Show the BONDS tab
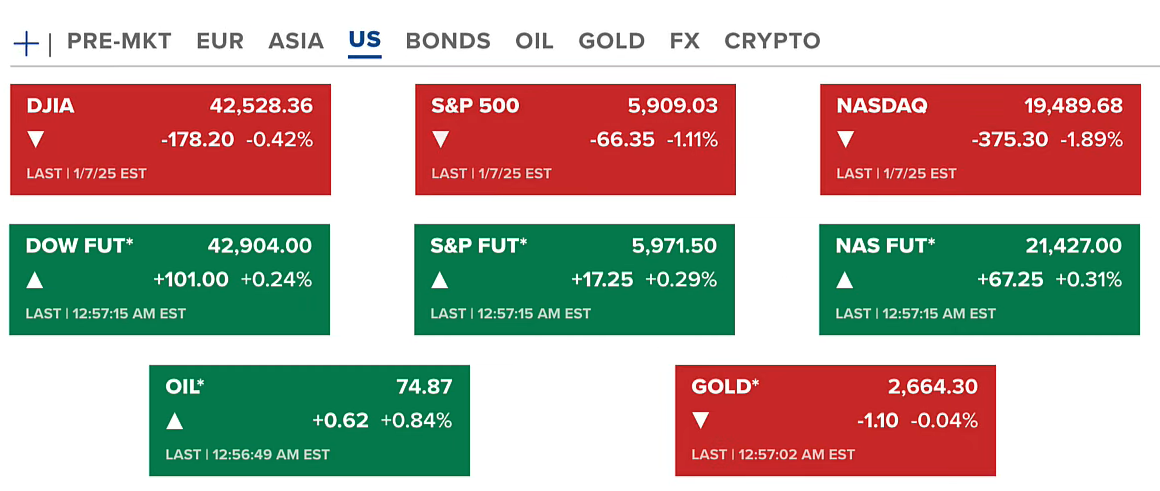This screenshot has width=1160, height=491. 448,41
